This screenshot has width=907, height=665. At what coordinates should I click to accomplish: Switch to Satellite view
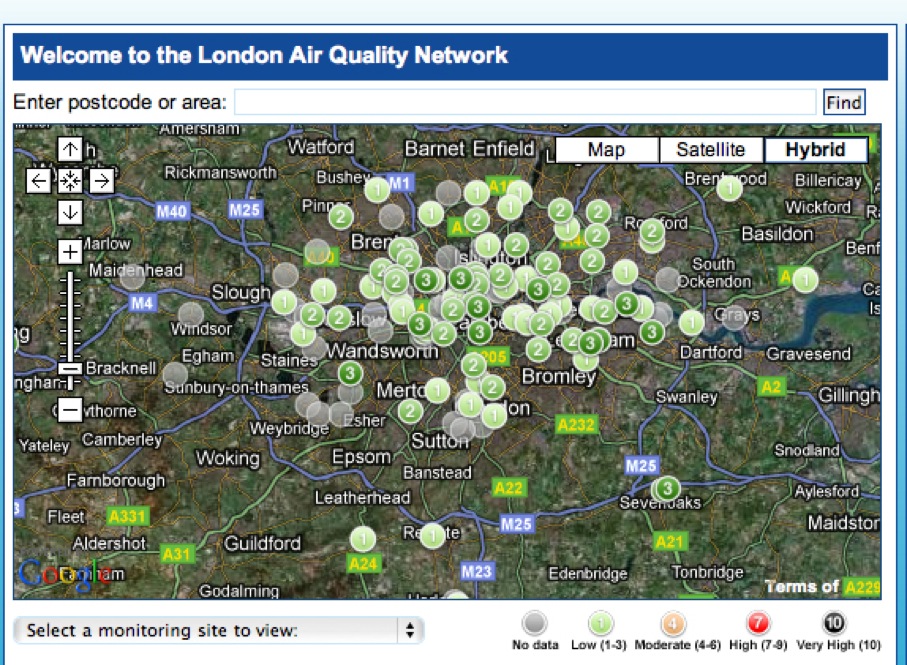click(710, 150)
